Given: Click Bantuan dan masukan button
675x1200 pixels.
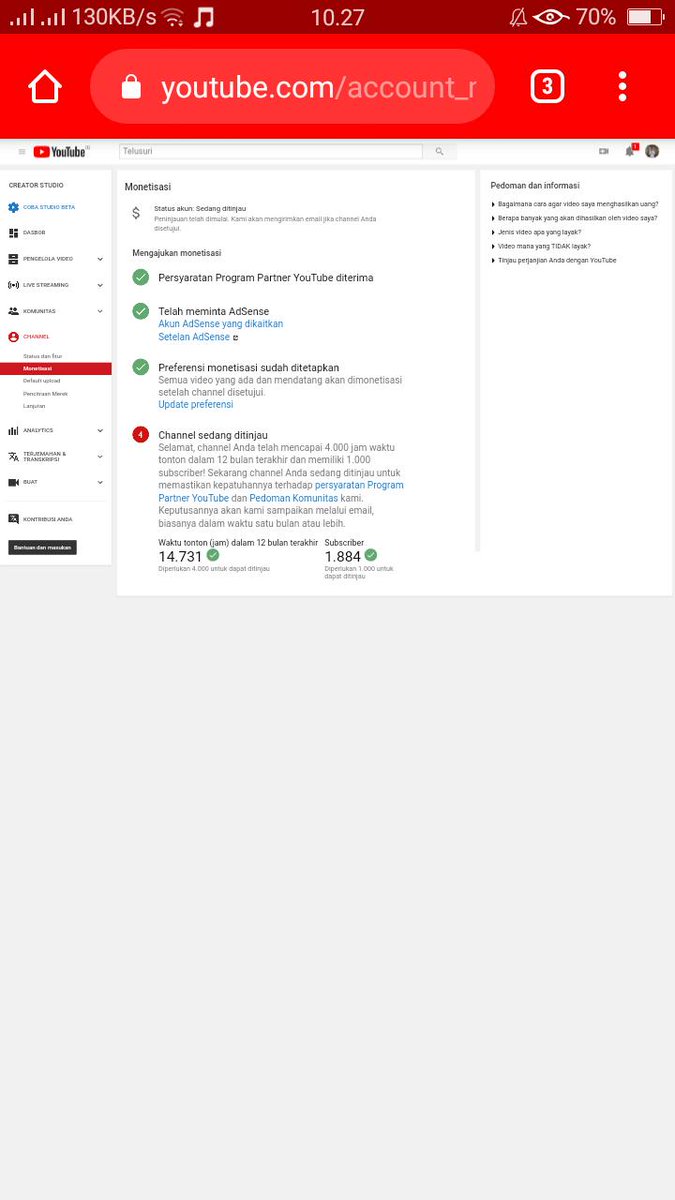Looking at the screenshot, I should (42, 547).
